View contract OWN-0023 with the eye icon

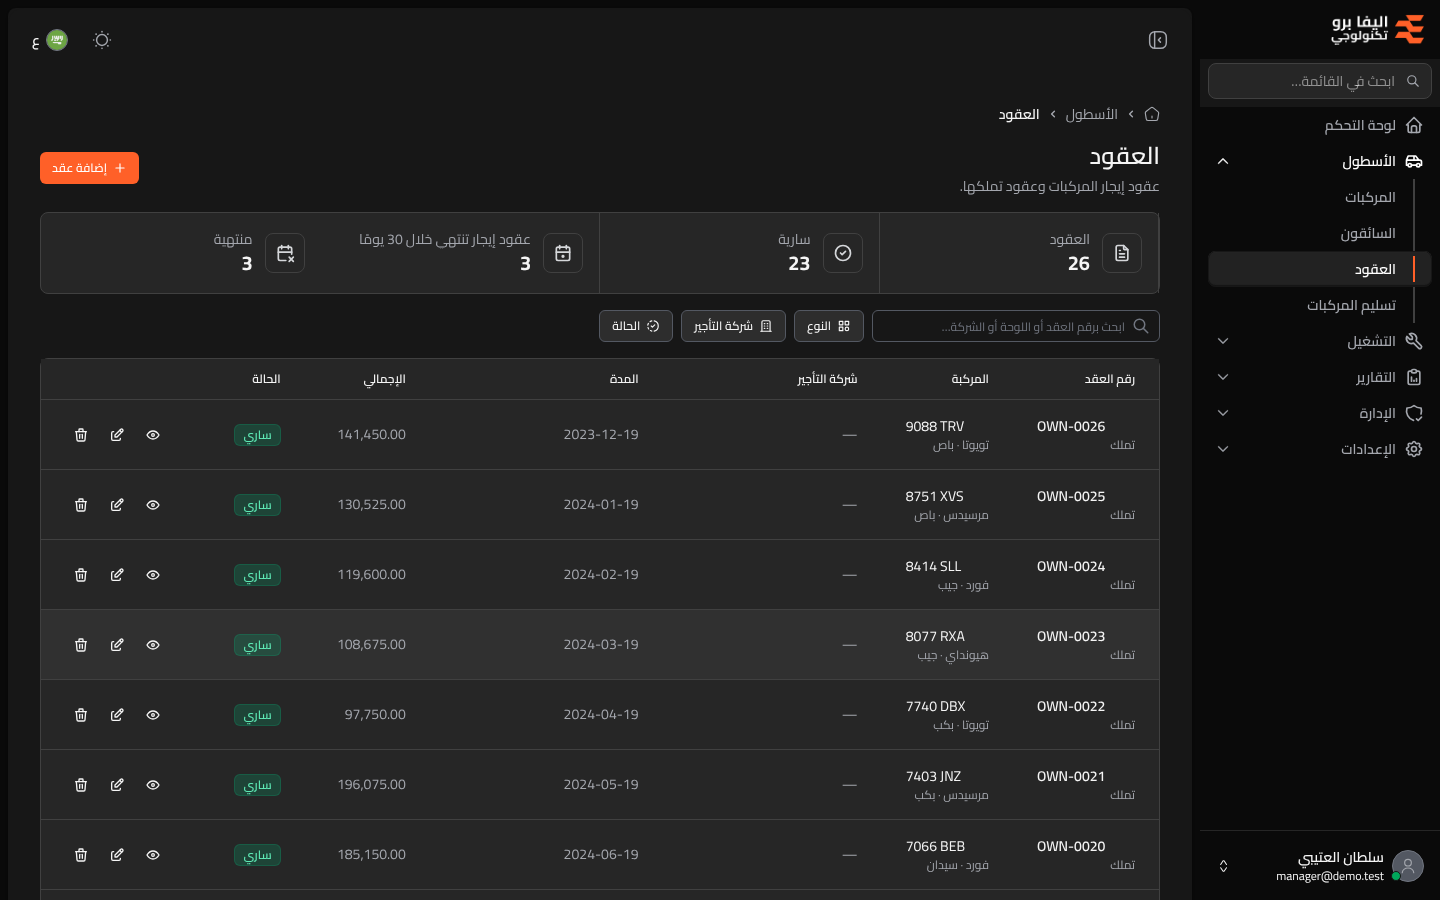[153, 645]
